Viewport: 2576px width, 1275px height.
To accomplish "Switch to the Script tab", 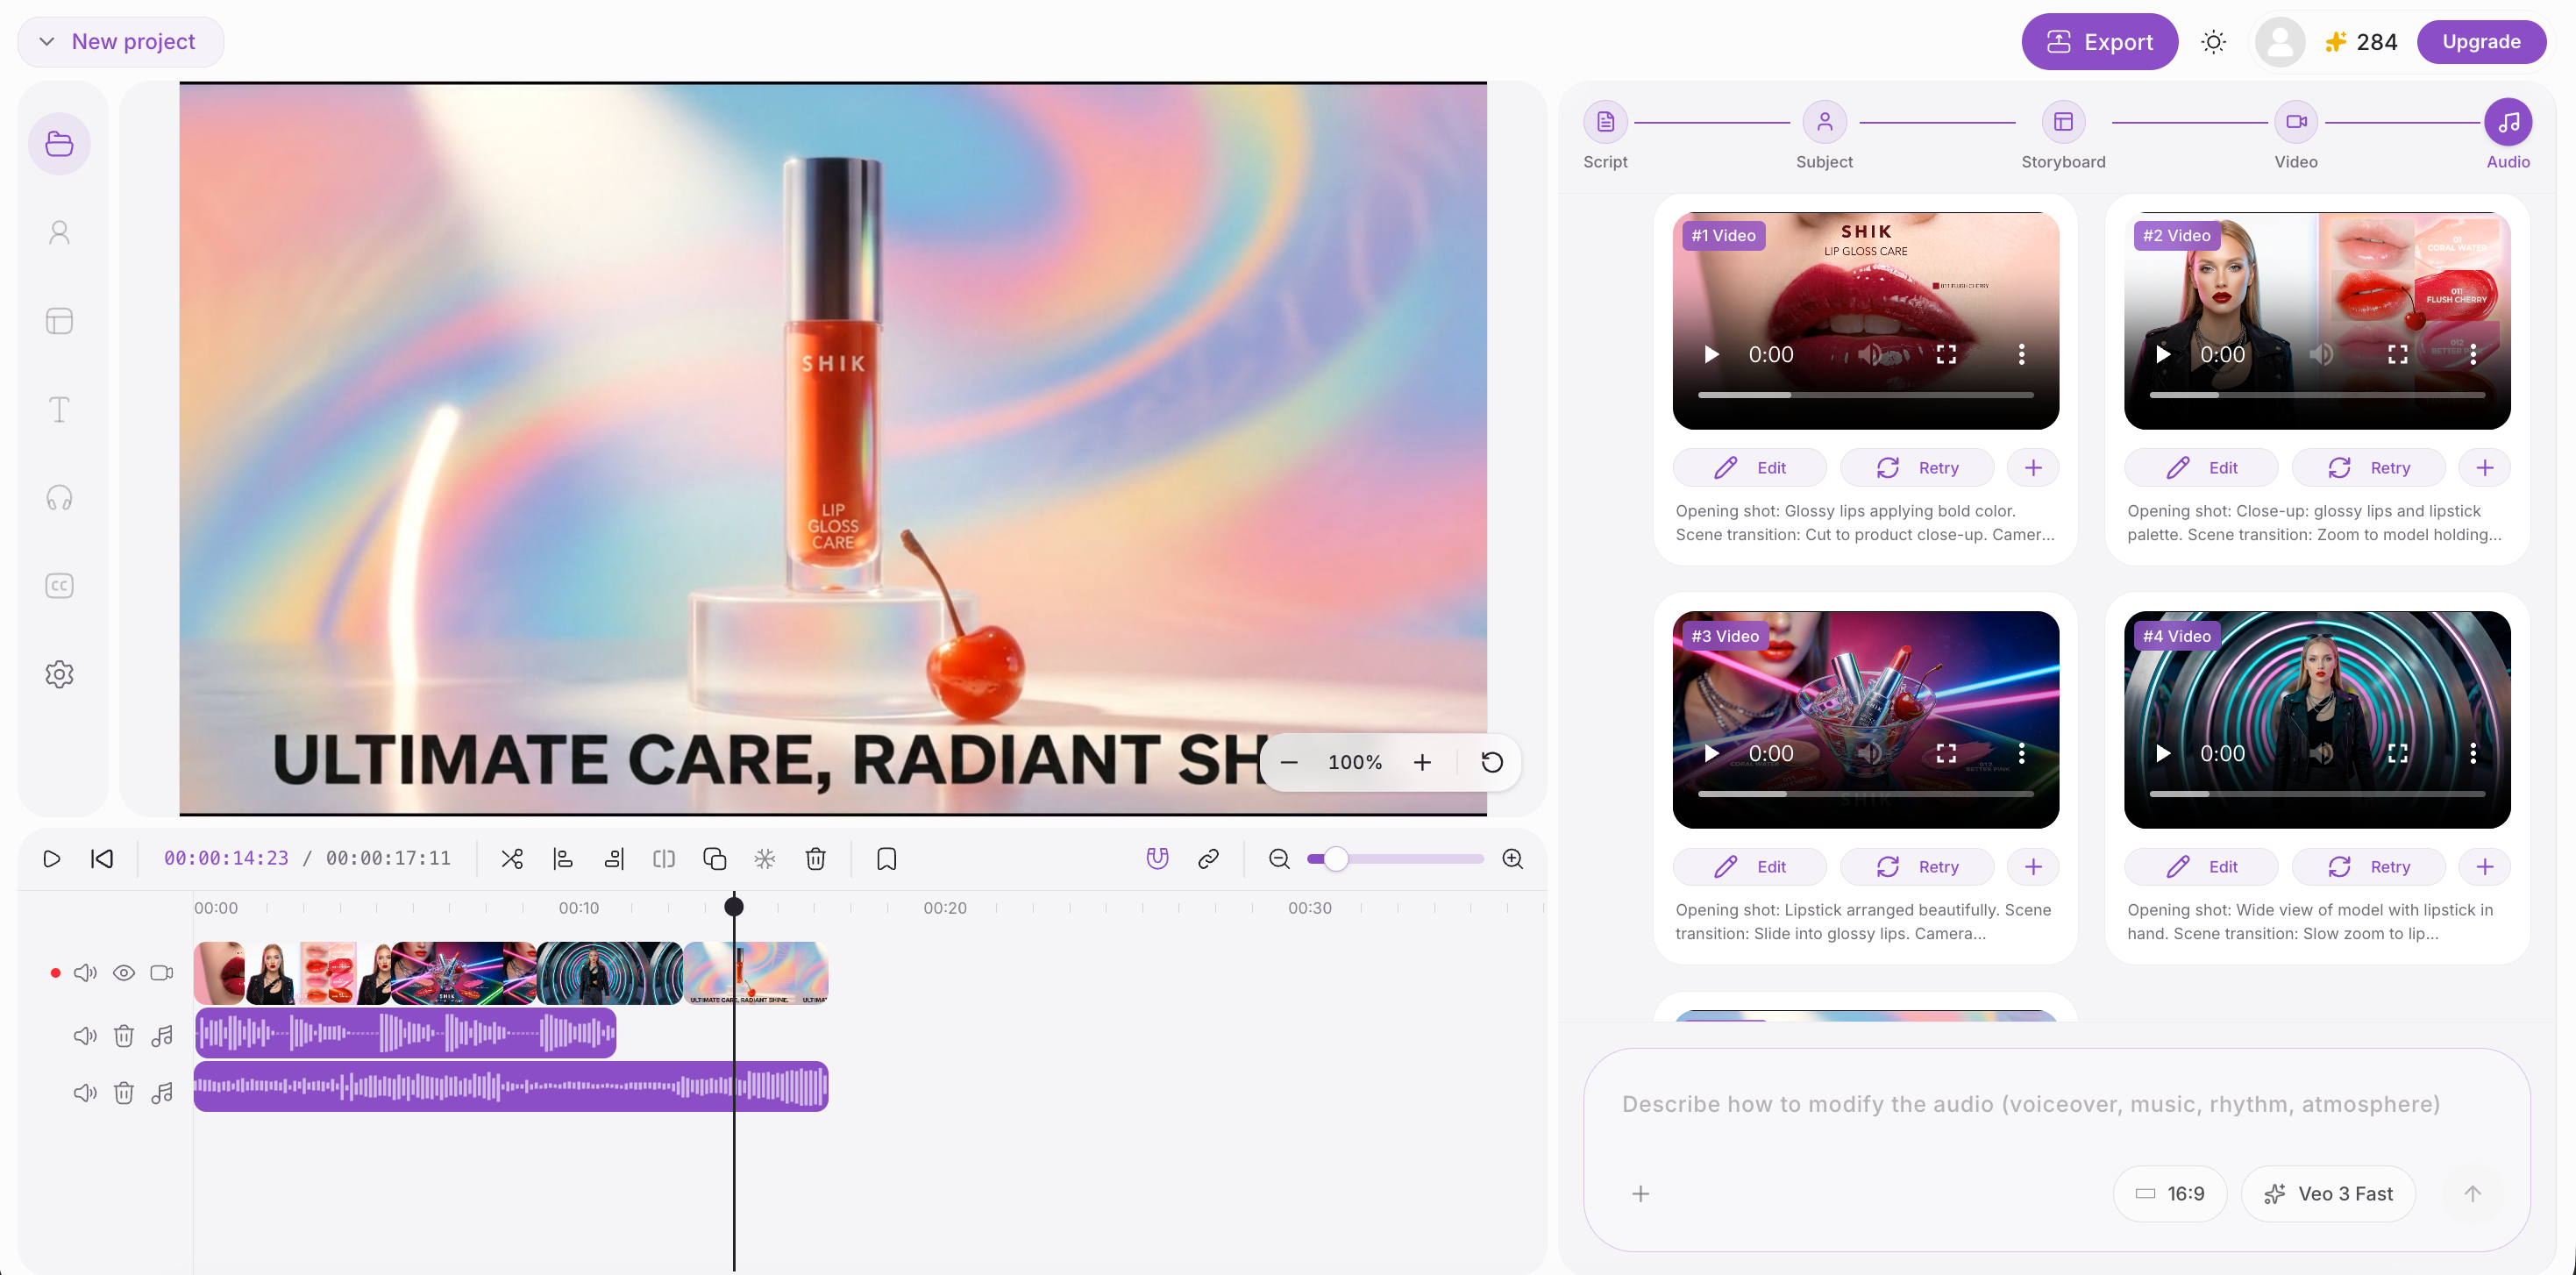I will pos(1605,135).
